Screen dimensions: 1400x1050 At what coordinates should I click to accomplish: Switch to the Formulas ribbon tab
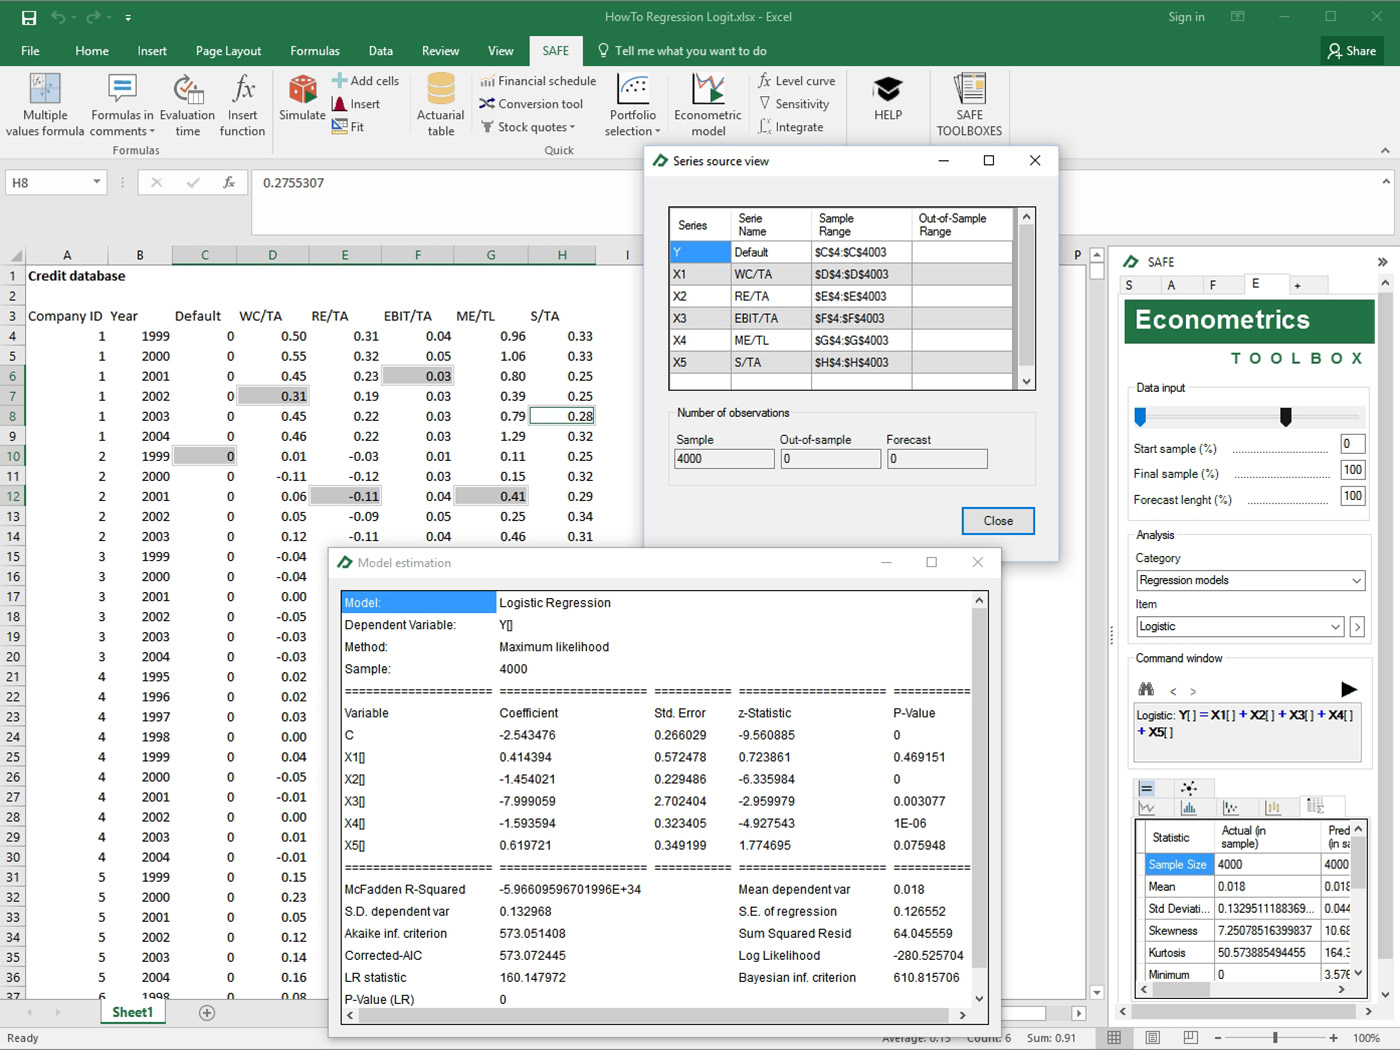[x=315, y=51]
